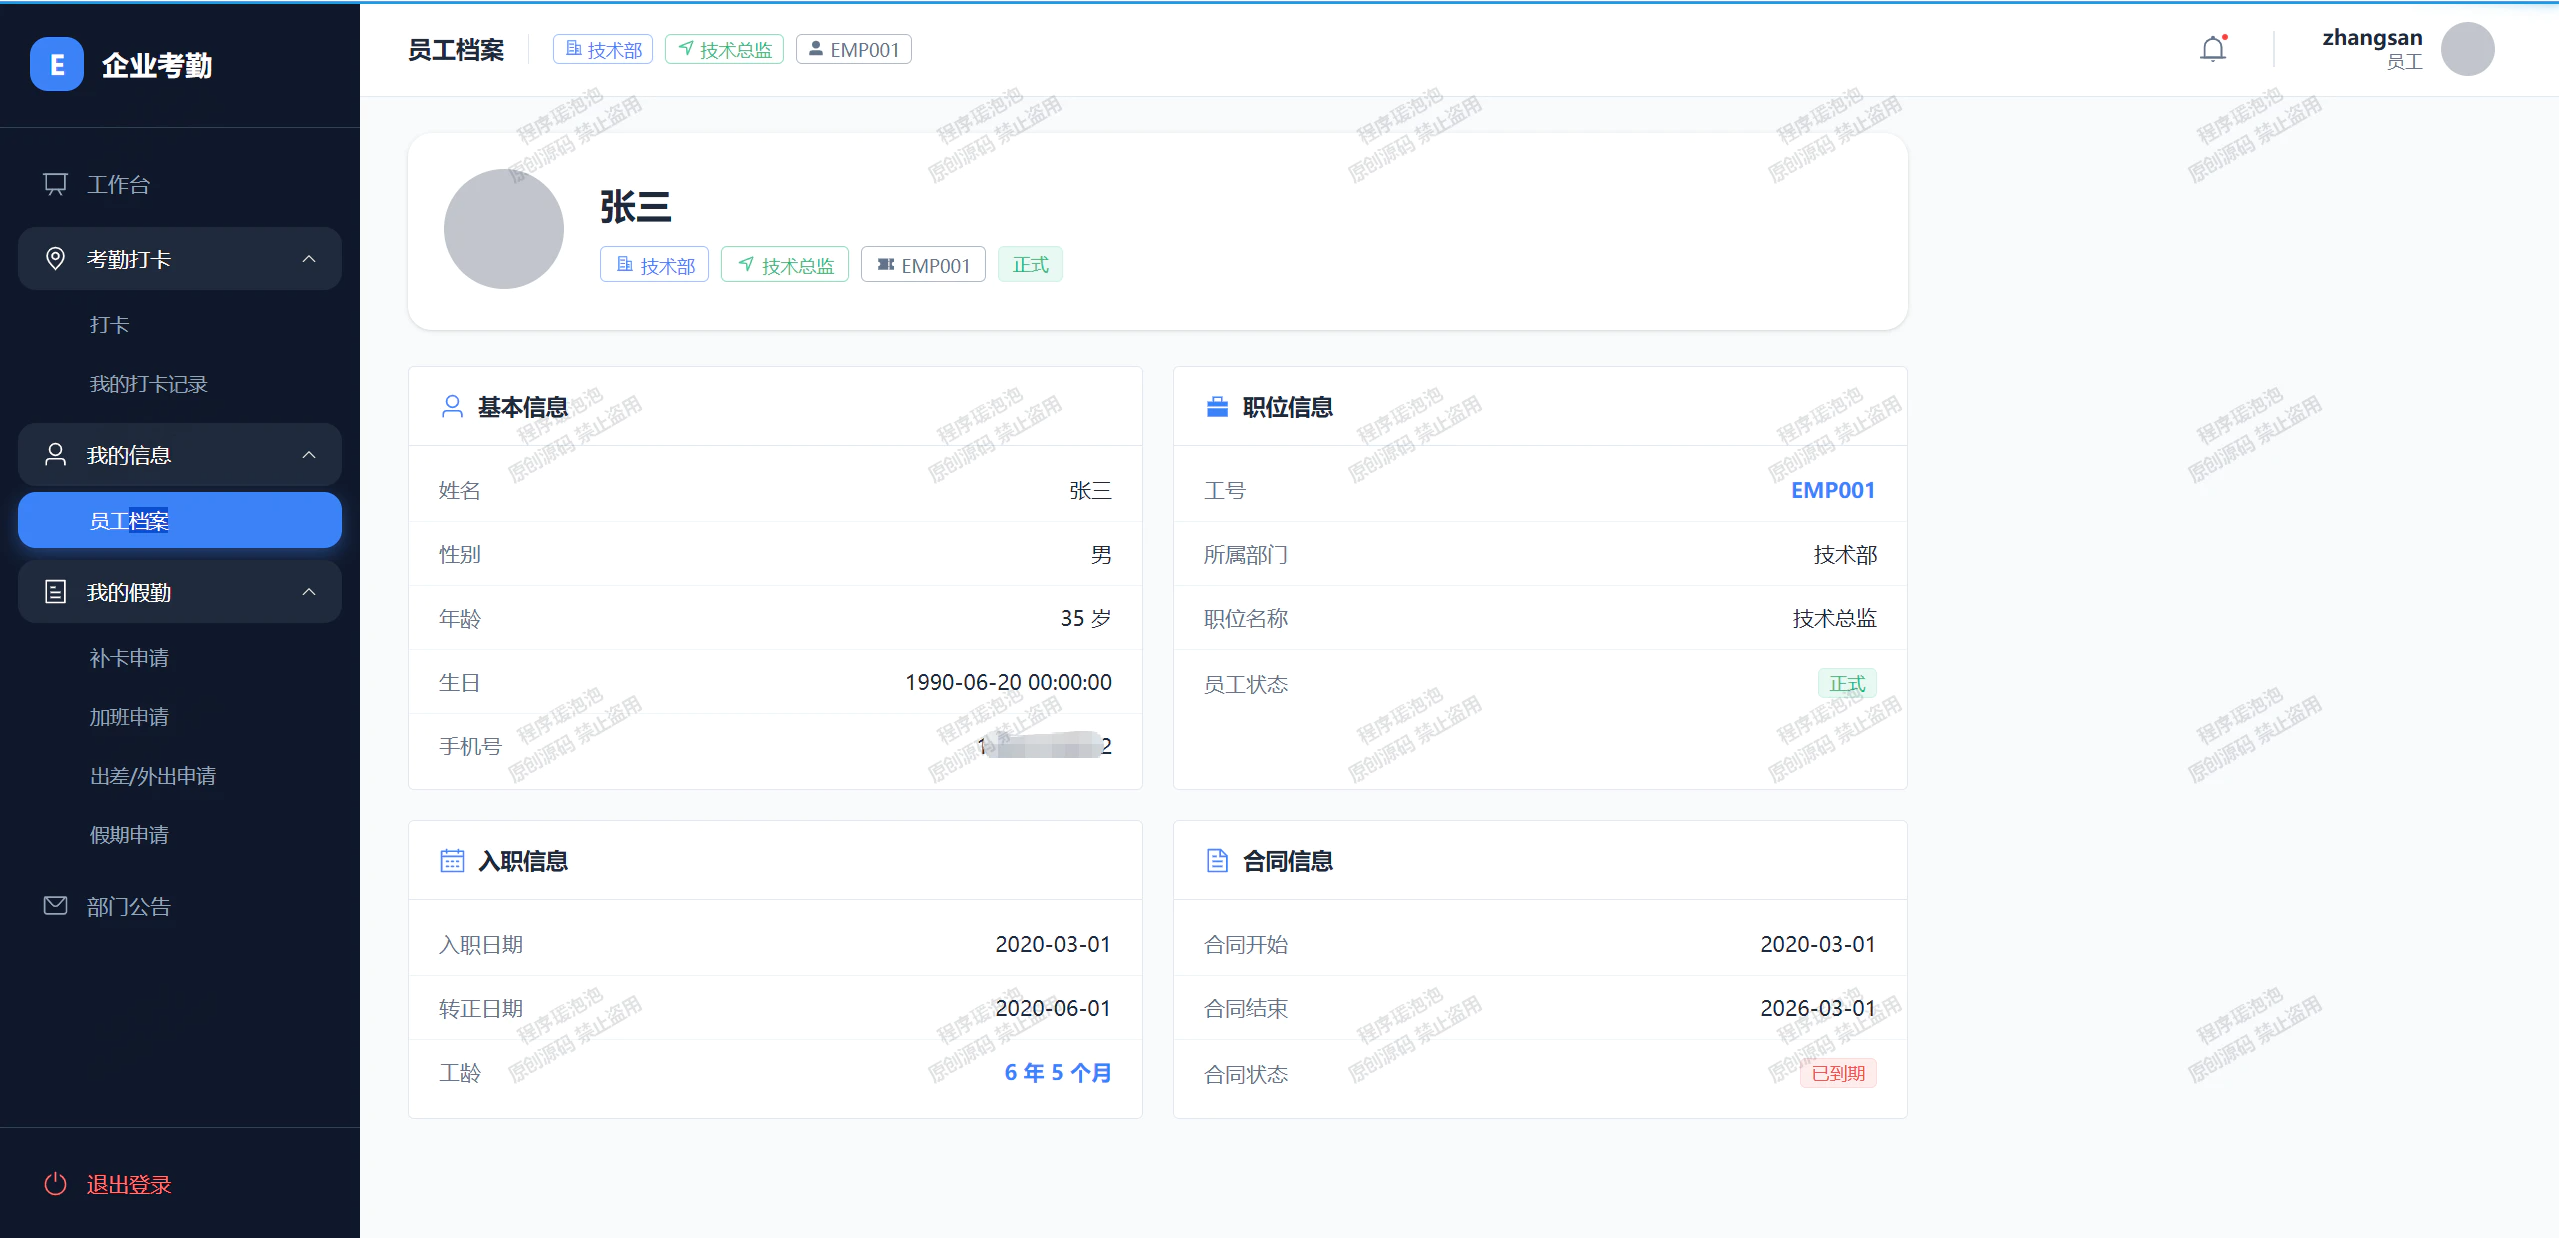Open the 加班申请 submenu item
Screen dimensions: 2559x1238
tap(180, 717)
